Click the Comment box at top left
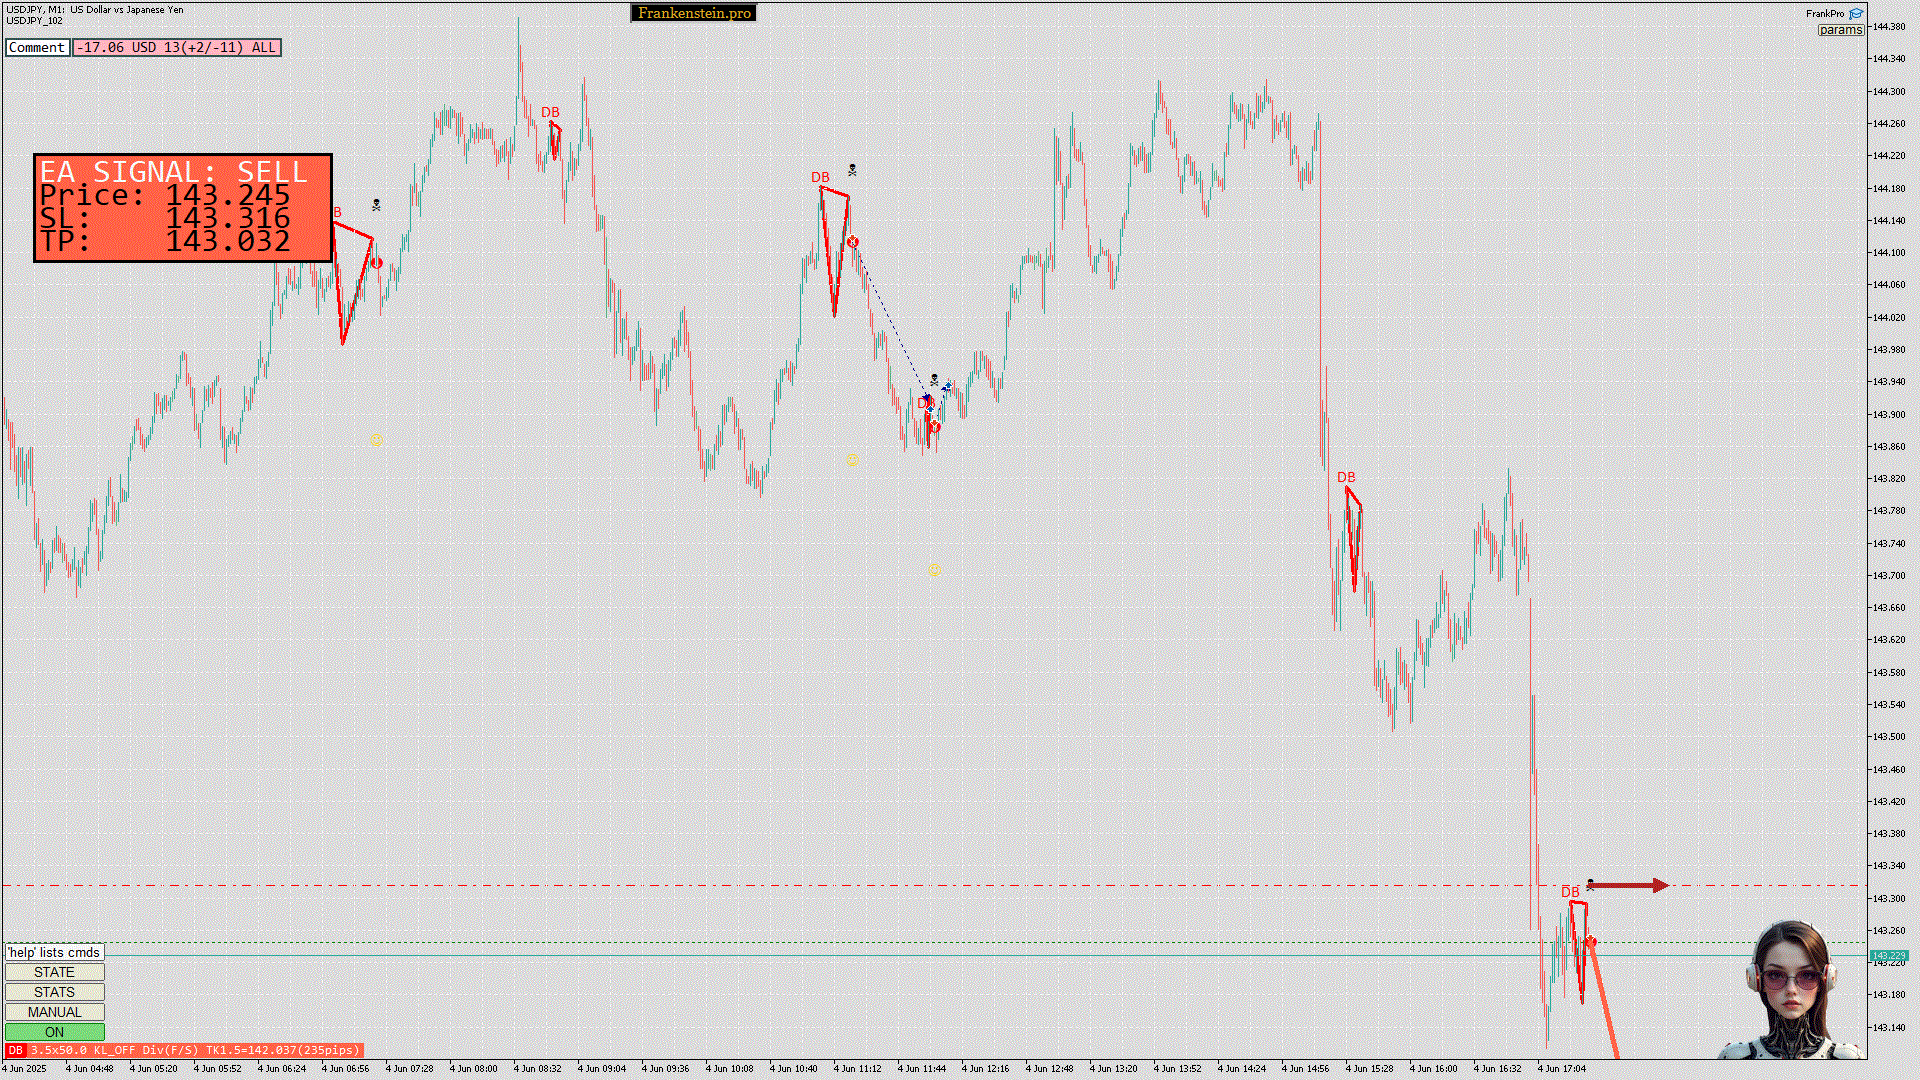This screenshot has width=1920, height=1080. 37,47
